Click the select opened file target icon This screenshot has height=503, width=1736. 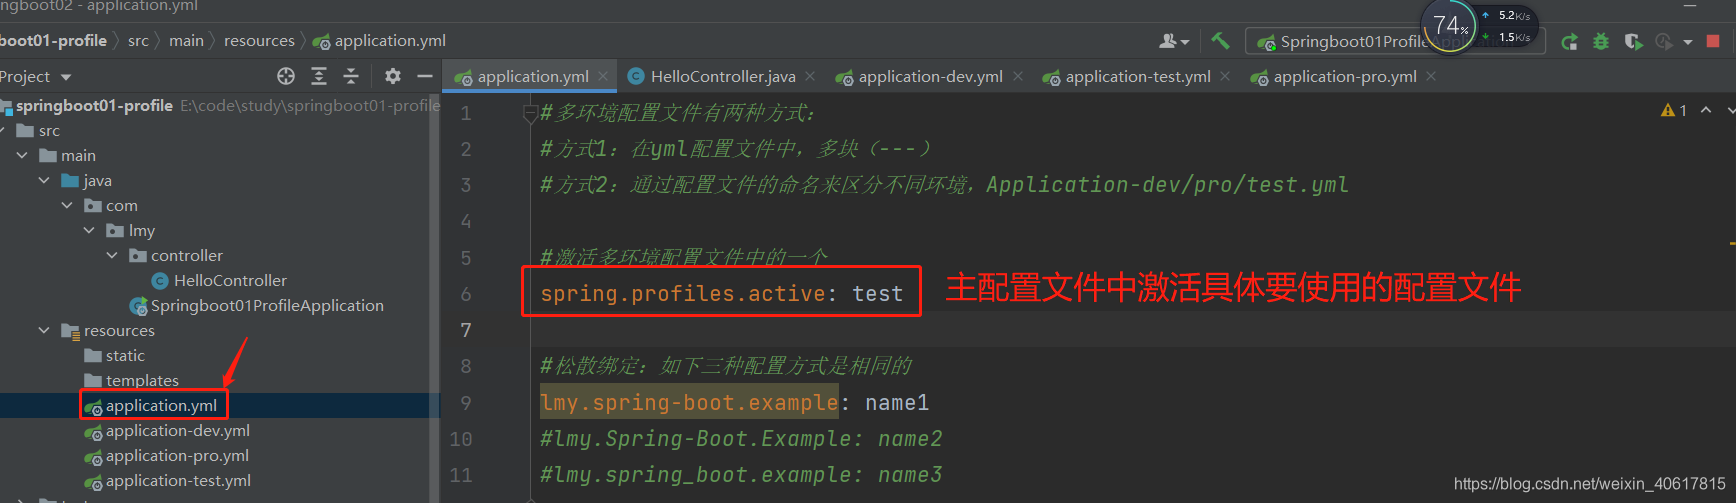(x=286, y=76)
